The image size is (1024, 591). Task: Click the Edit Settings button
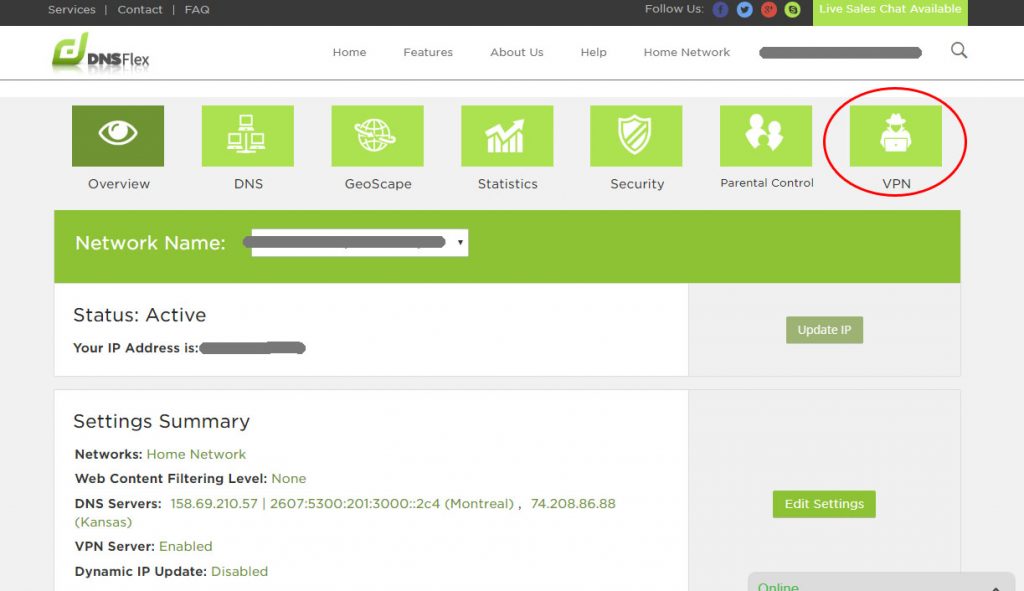click(824, 503)
